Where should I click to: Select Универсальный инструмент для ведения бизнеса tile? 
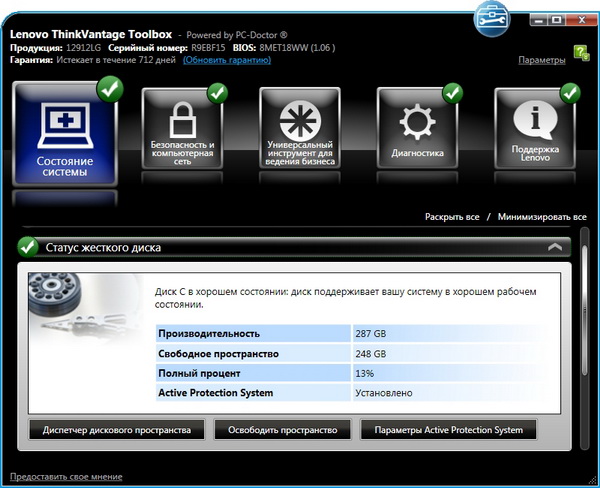click(x=299, y=128)
